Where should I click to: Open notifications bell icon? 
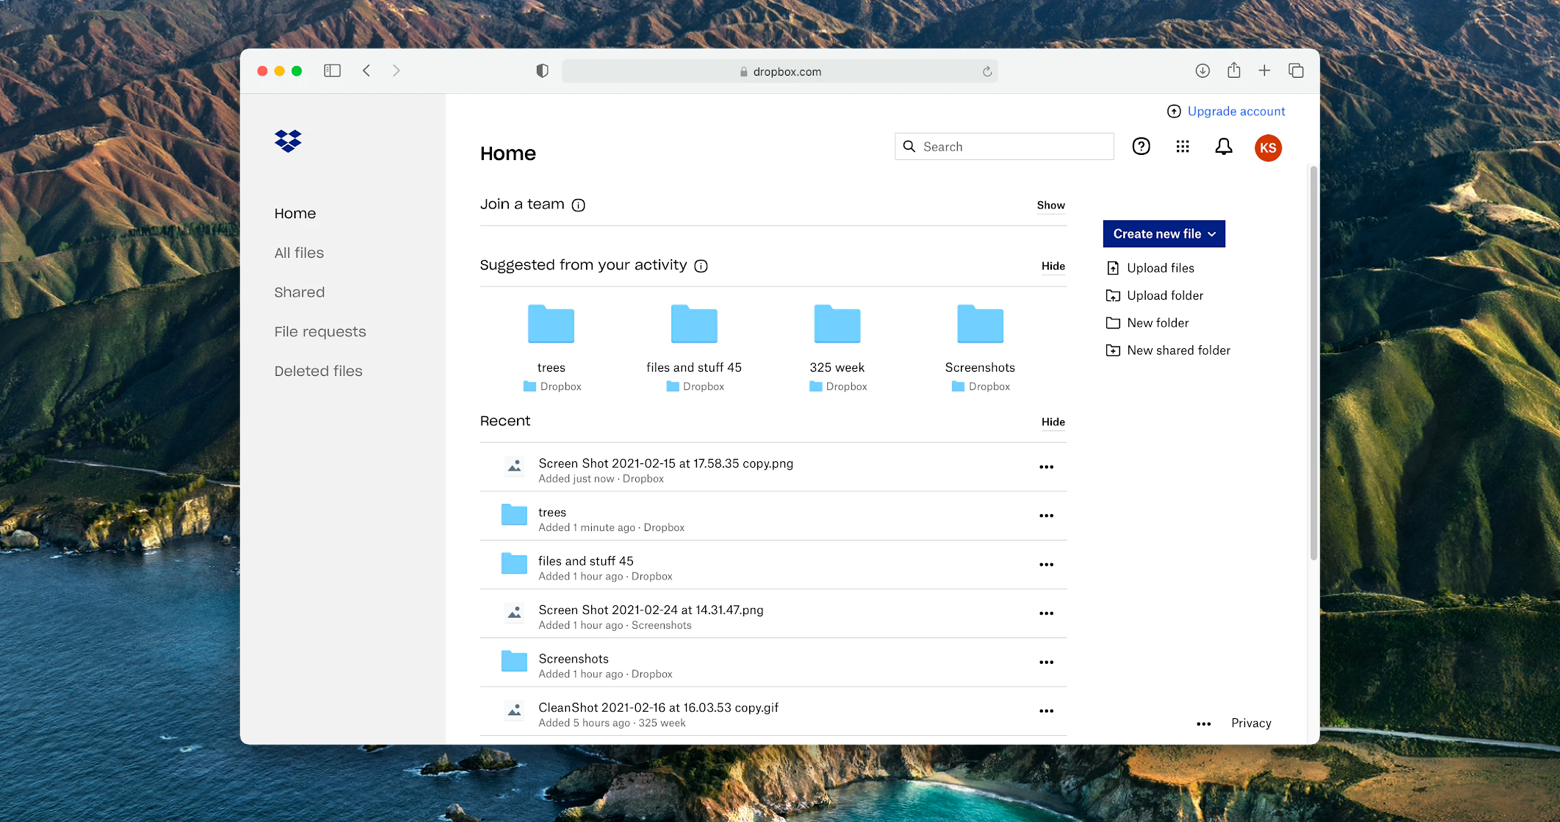coord(1223,147)
